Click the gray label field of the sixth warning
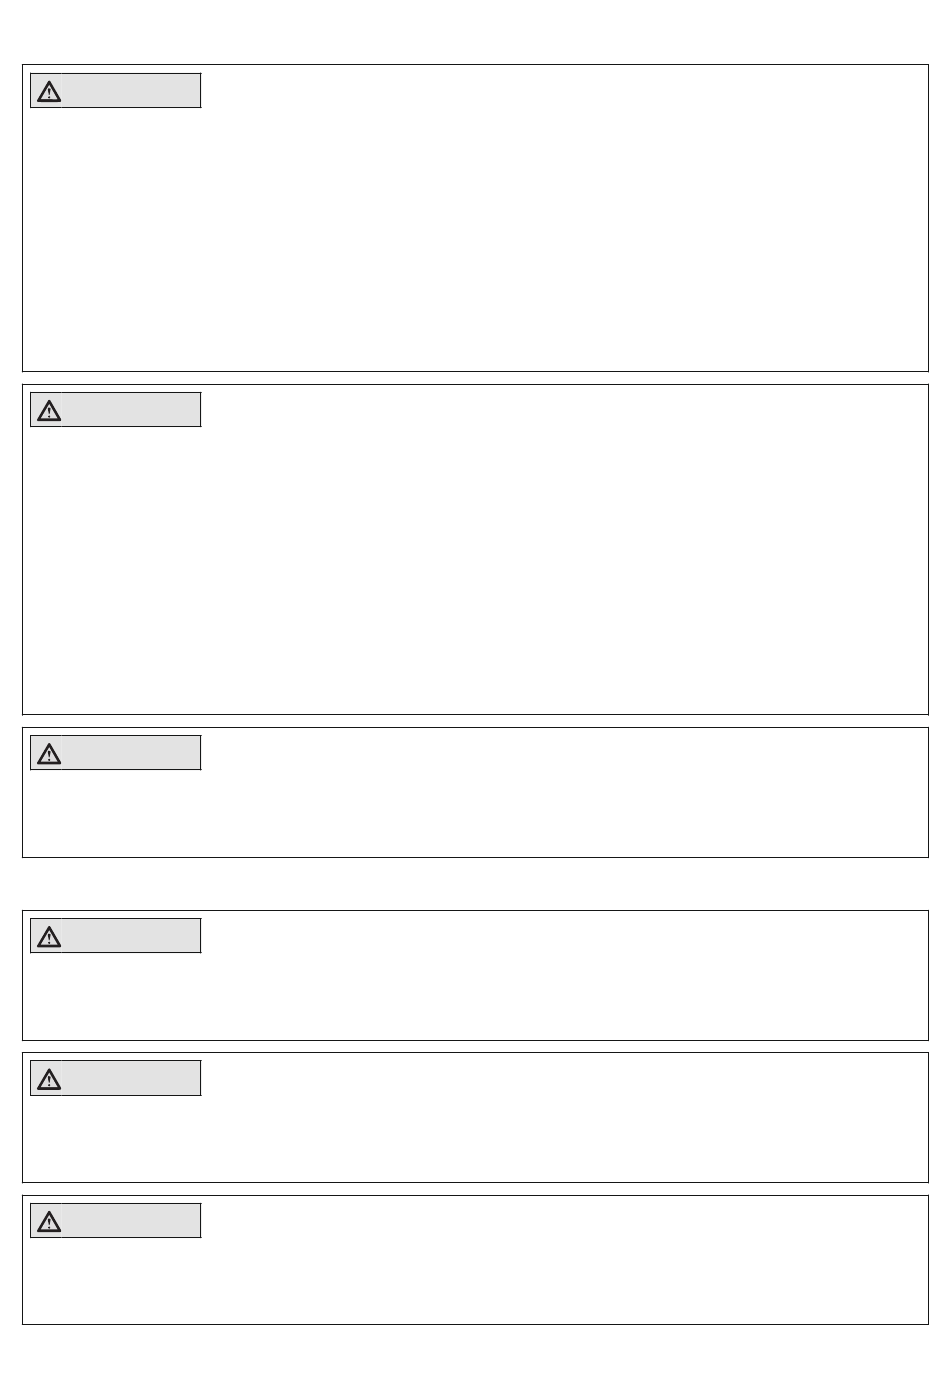 click(116, 1221)
